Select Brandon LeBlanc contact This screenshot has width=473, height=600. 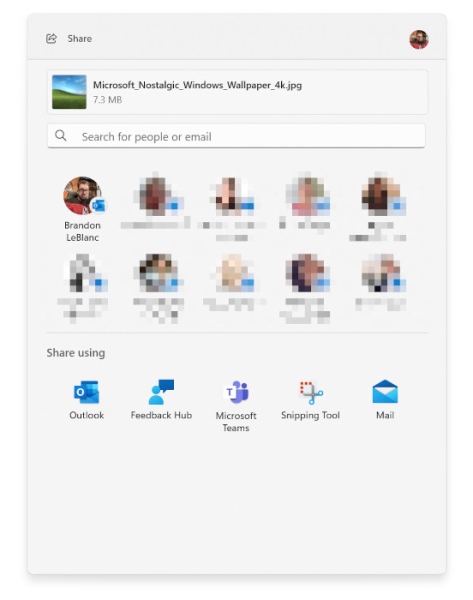[83, 209]
